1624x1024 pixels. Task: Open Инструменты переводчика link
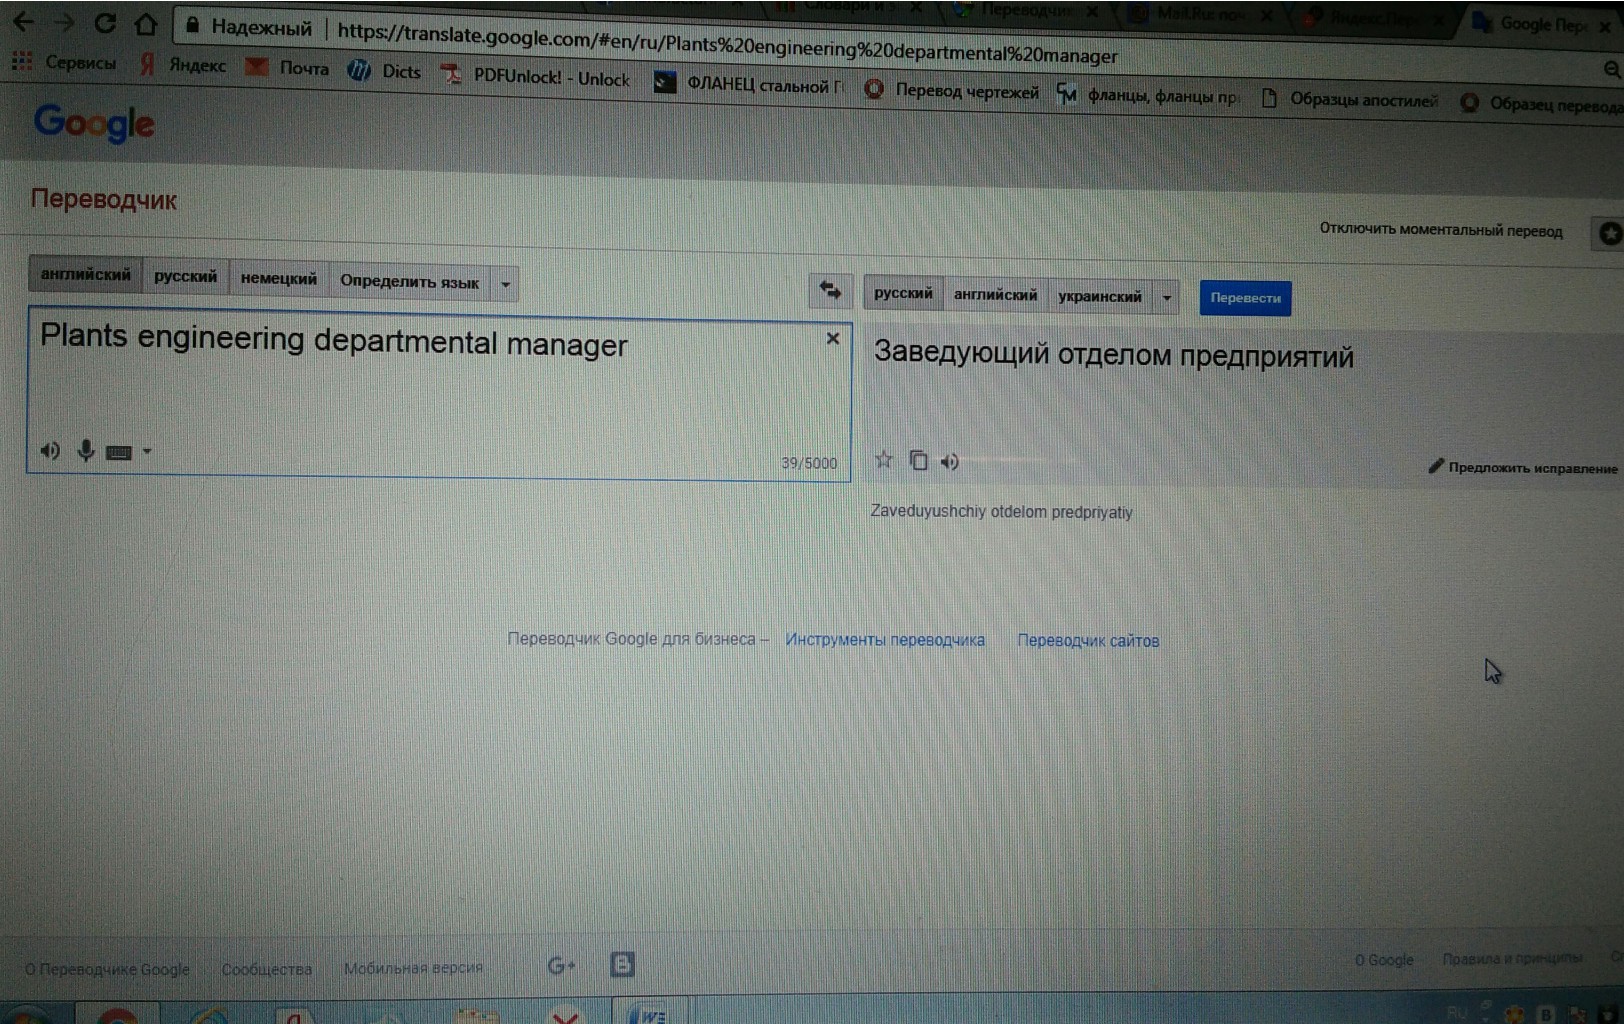pyautogui.click(x=885, y=640)
